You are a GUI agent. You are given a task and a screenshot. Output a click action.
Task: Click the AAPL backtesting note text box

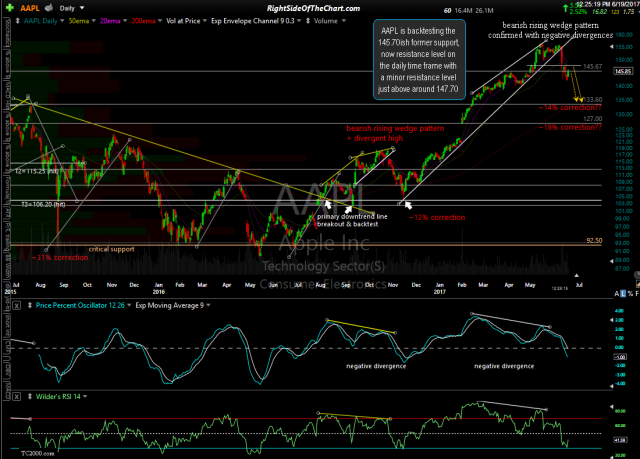[419, 60]
